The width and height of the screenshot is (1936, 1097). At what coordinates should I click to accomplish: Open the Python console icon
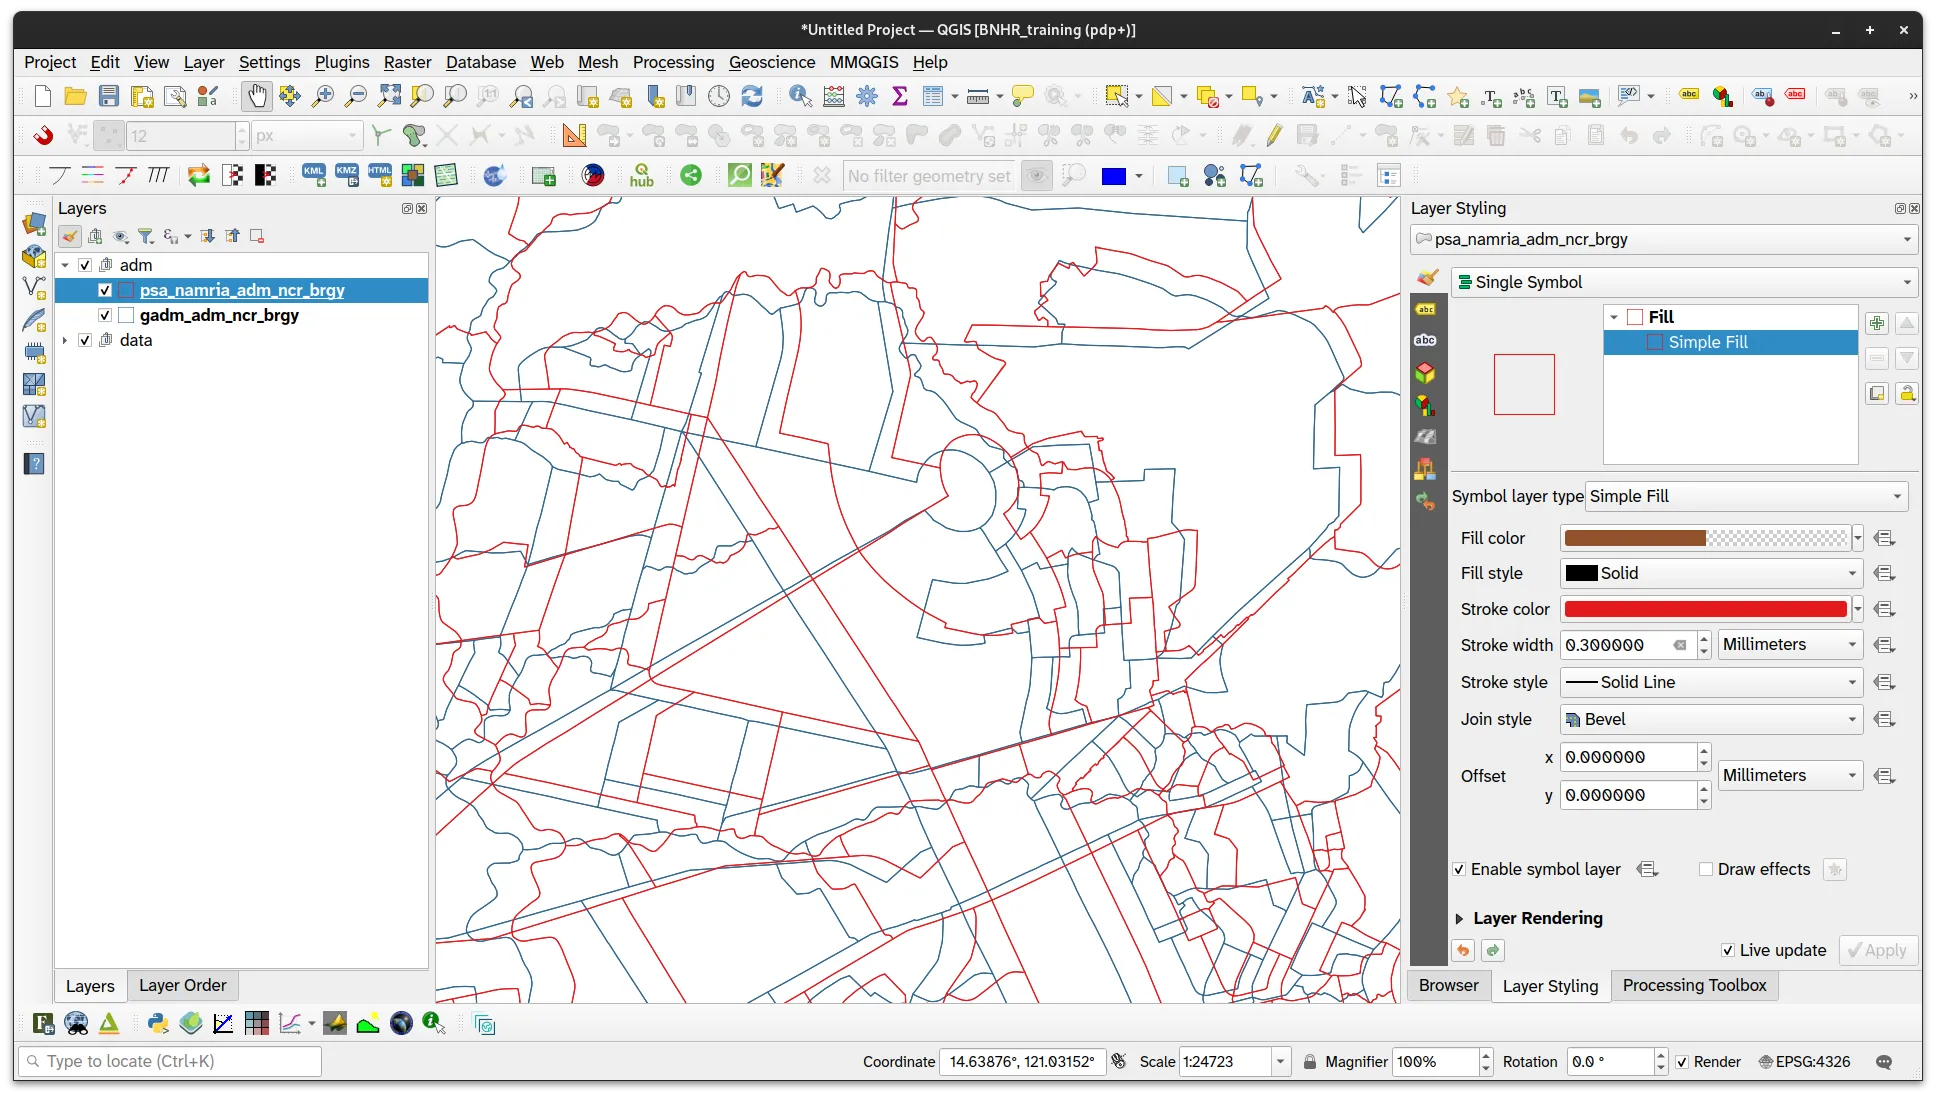(x=157, y=1023)
